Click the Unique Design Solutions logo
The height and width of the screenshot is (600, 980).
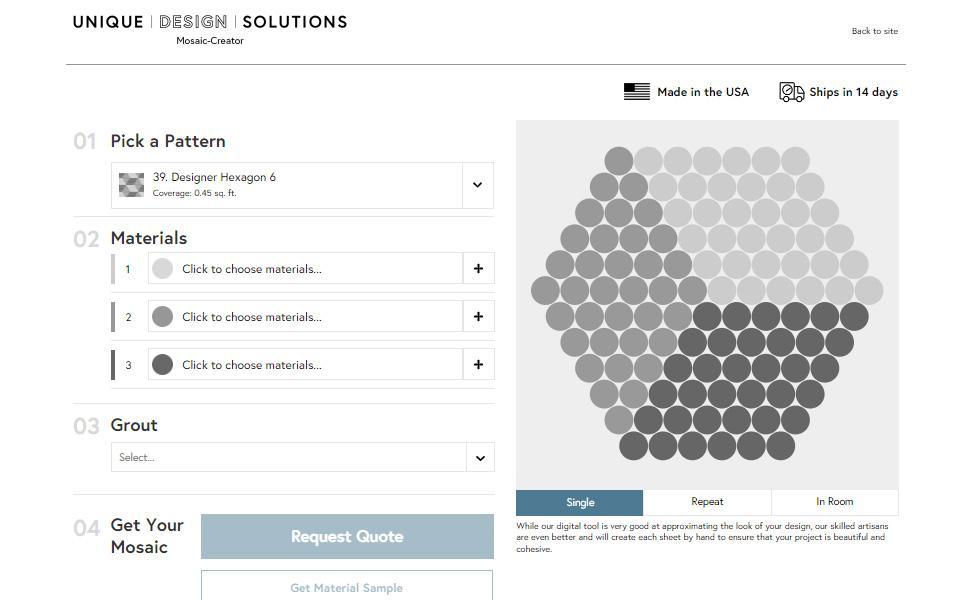[x=210, y=22]
